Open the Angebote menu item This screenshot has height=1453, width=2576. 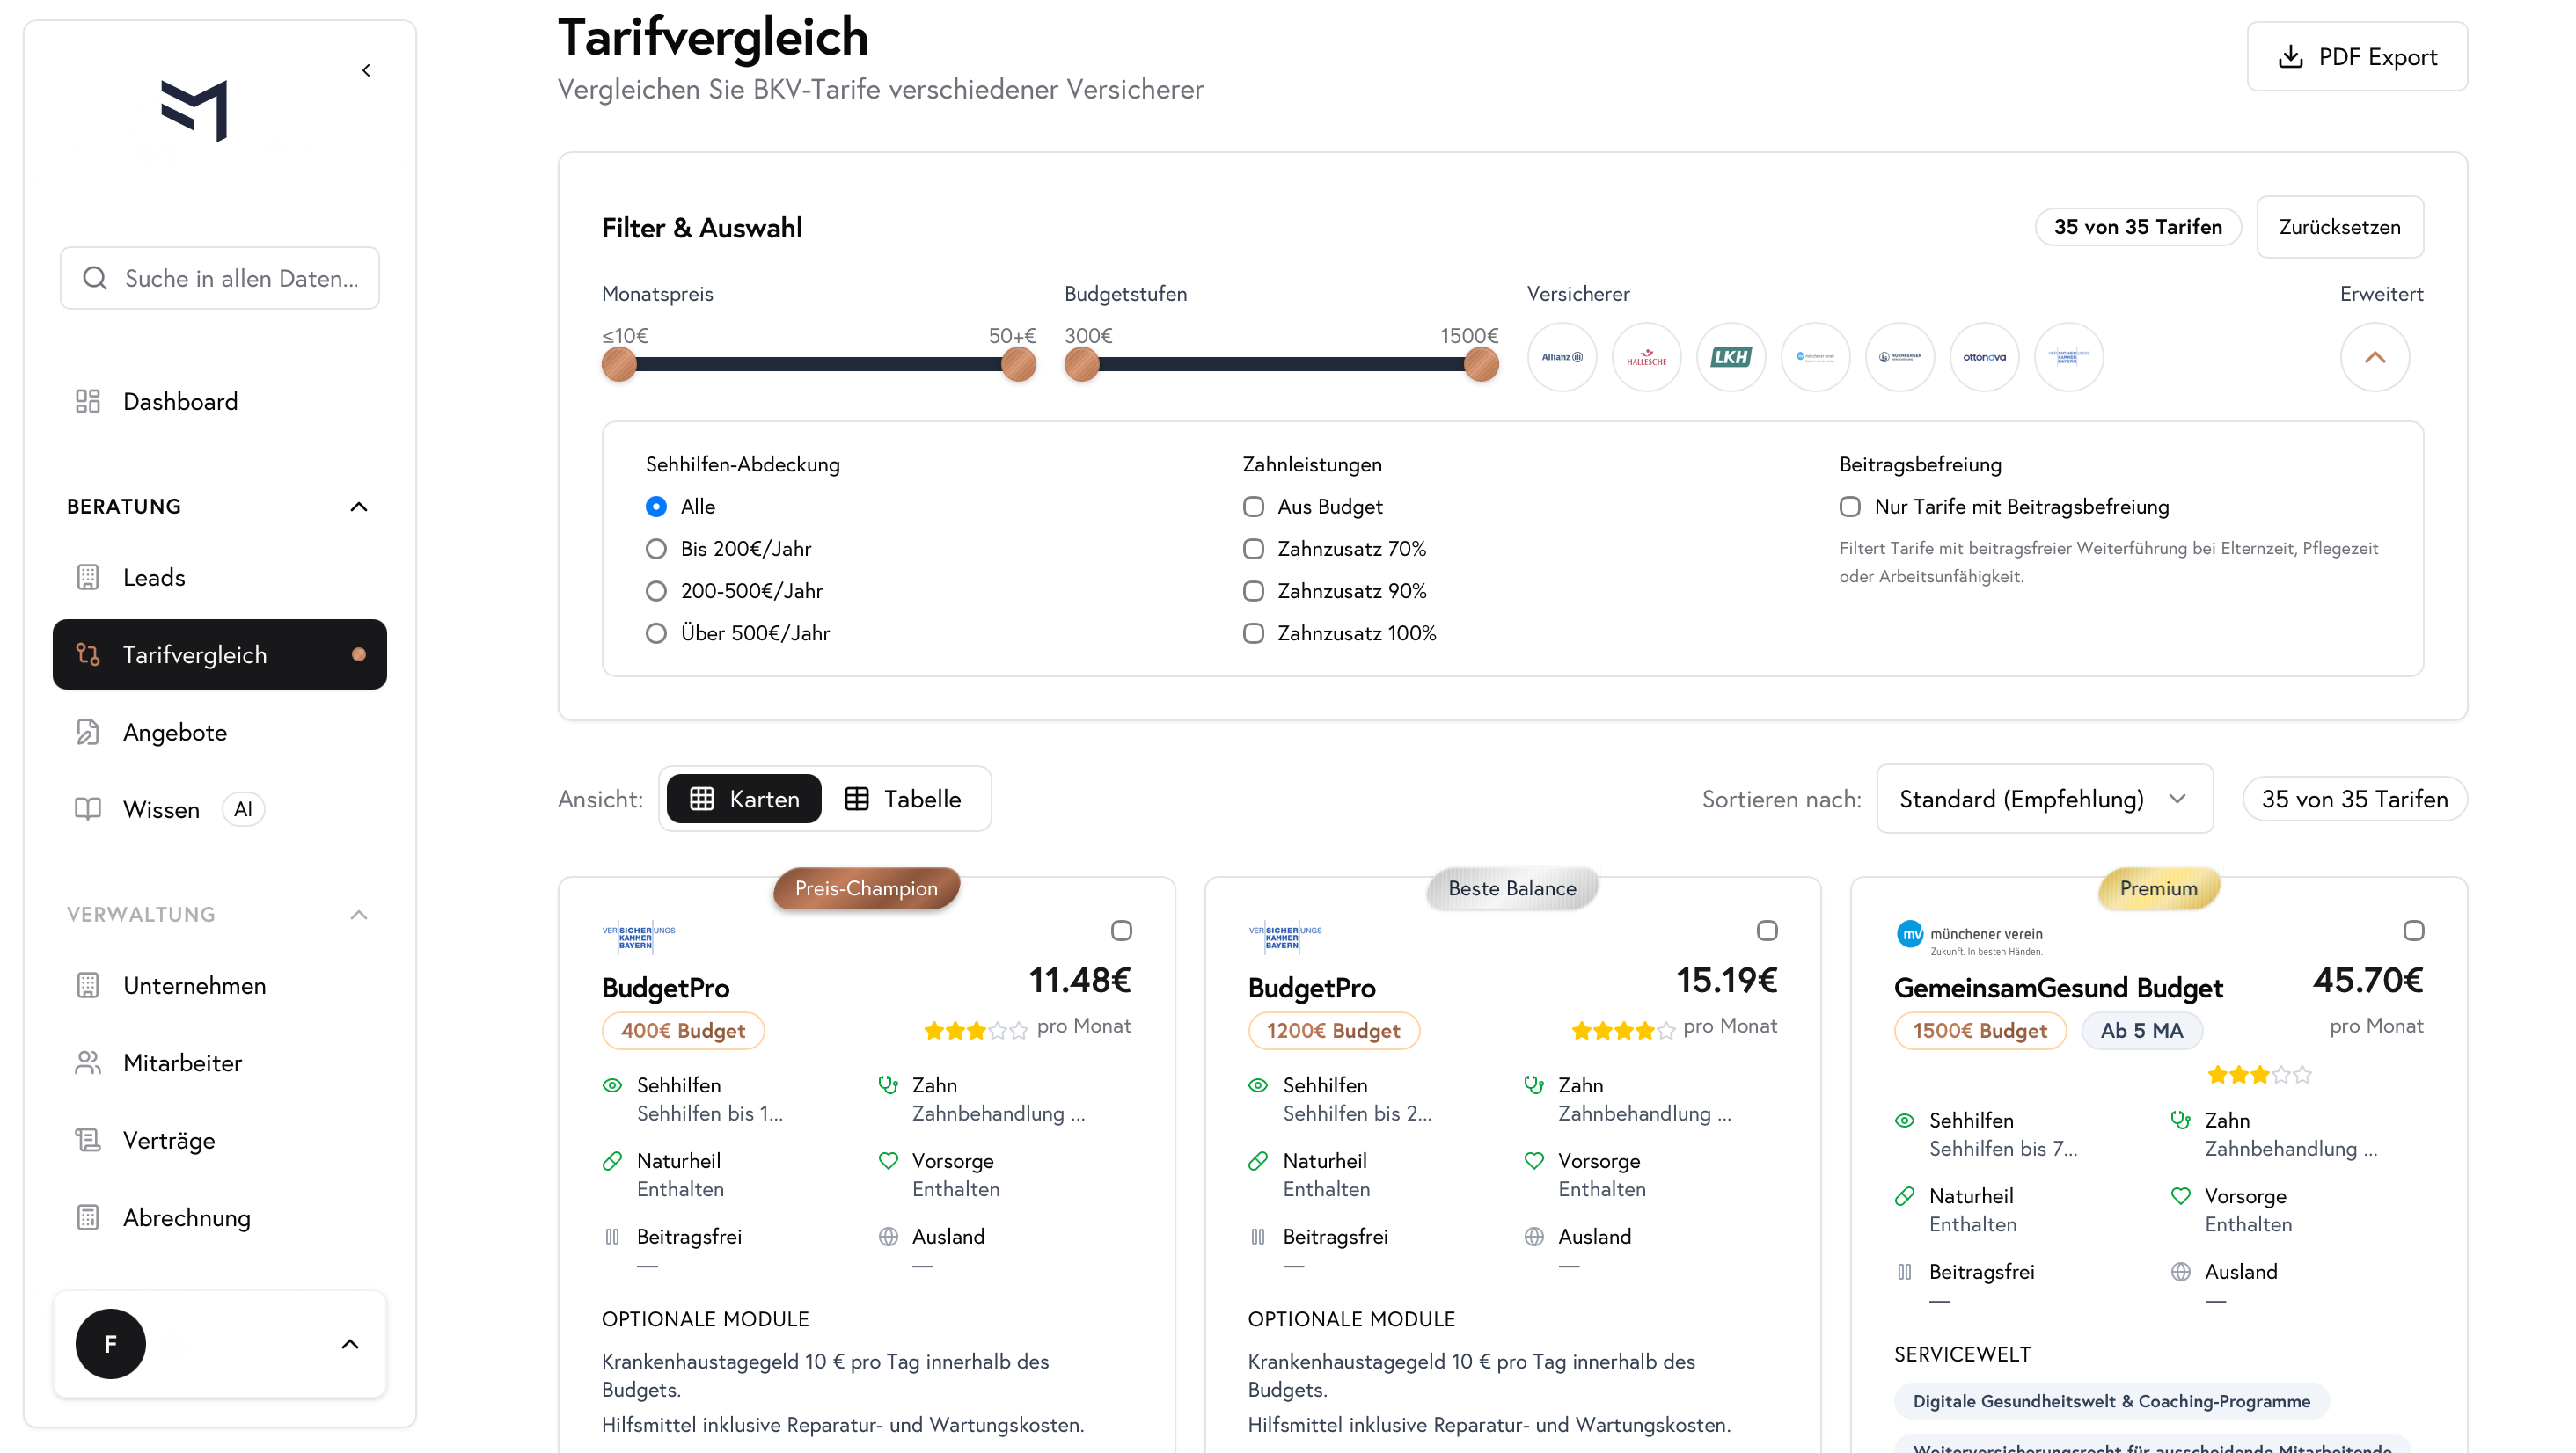tap(175, 732)
